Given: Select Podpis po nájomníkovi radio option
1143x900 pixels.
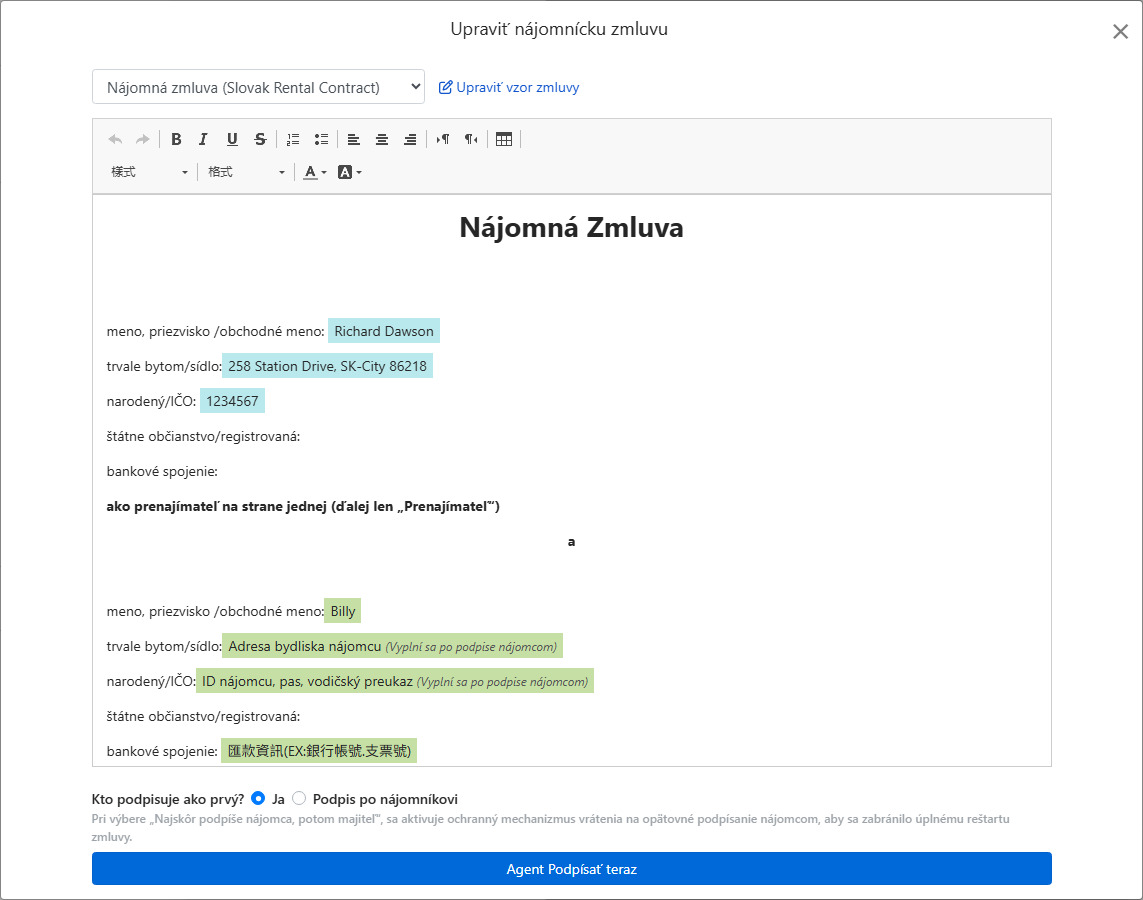Looking at the screenshot, I should 299,798.
